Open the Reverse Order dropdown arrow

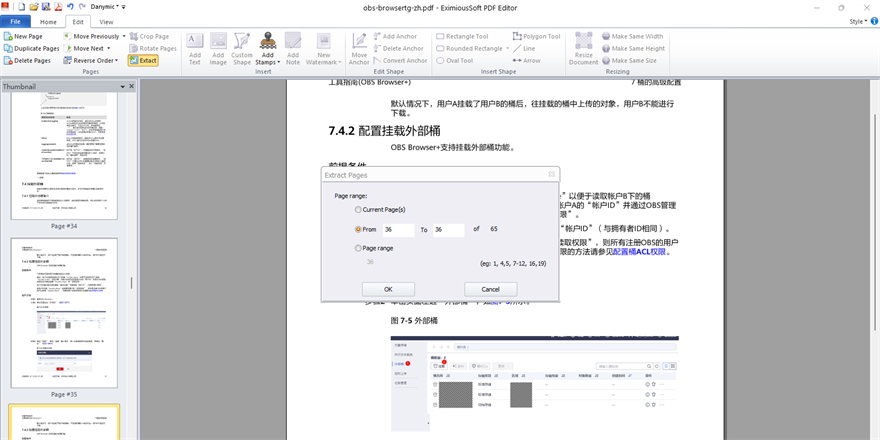pyautogui.click(x=116, y=61)
